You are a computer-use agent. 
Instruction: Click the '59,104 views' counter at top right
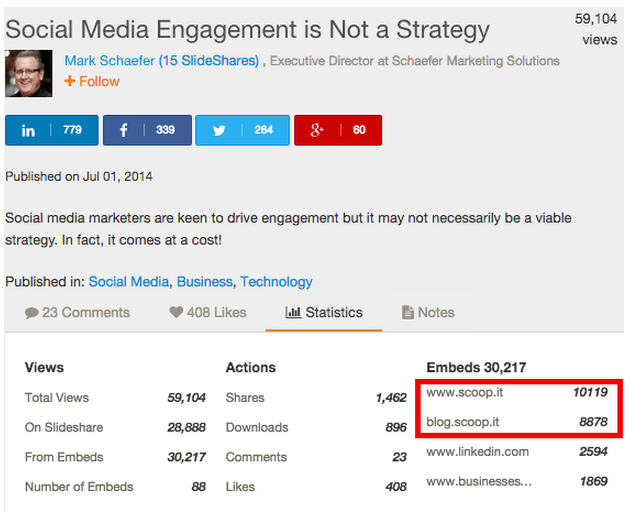[x=596, y=29]
